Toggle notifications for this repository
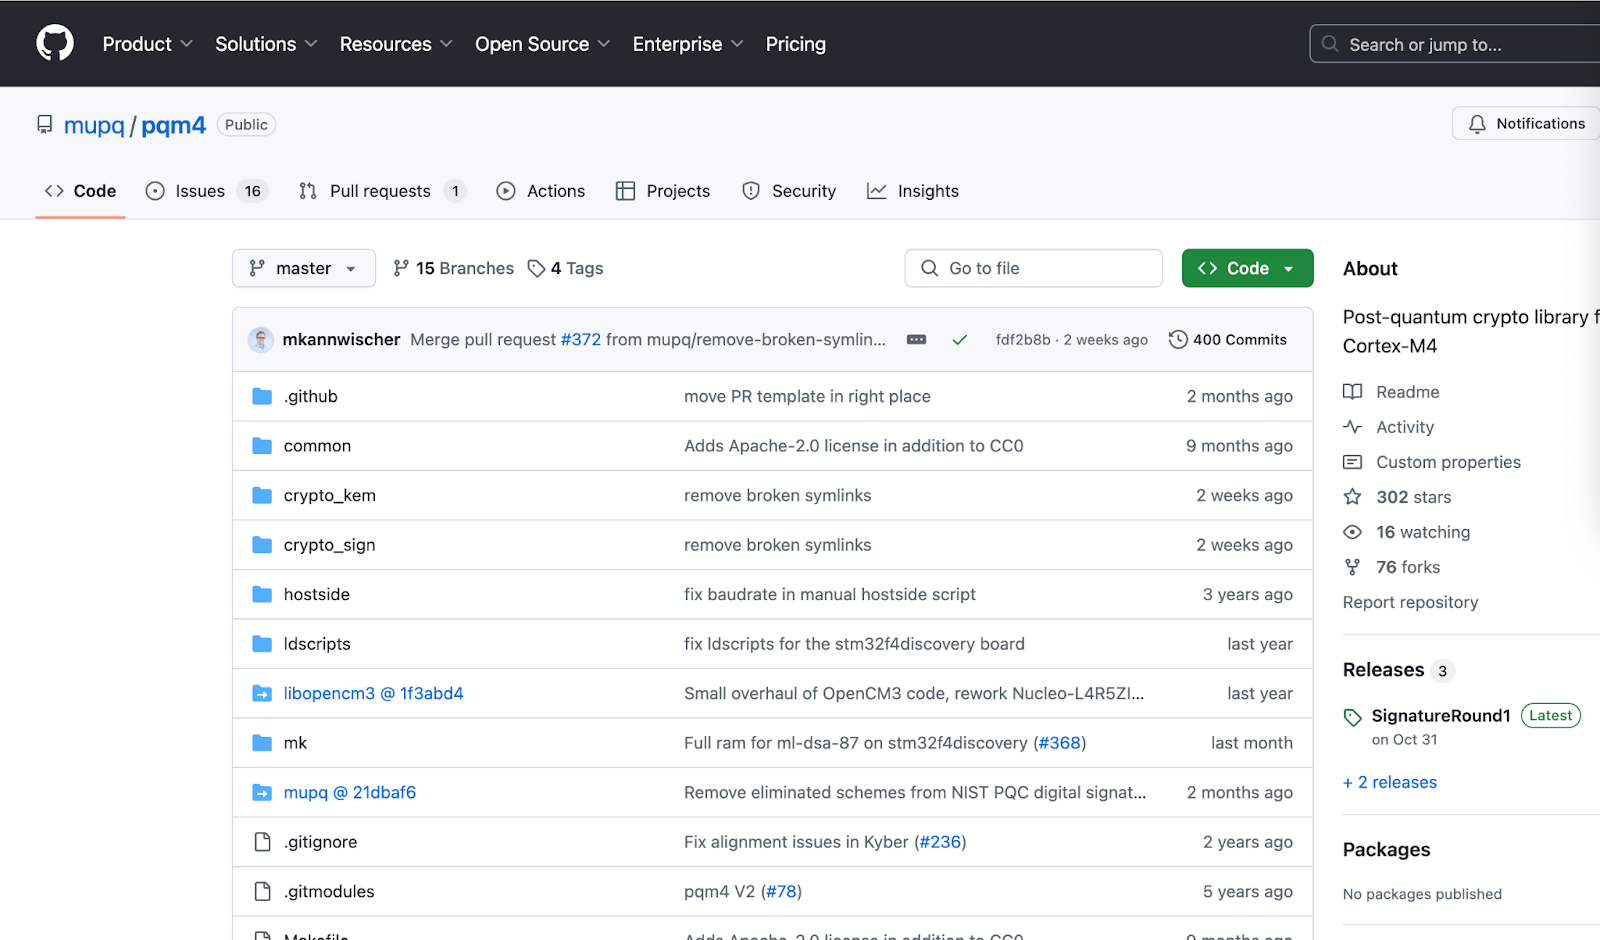This screenshot has width=1600, height=940. (x=1523, y=123)
